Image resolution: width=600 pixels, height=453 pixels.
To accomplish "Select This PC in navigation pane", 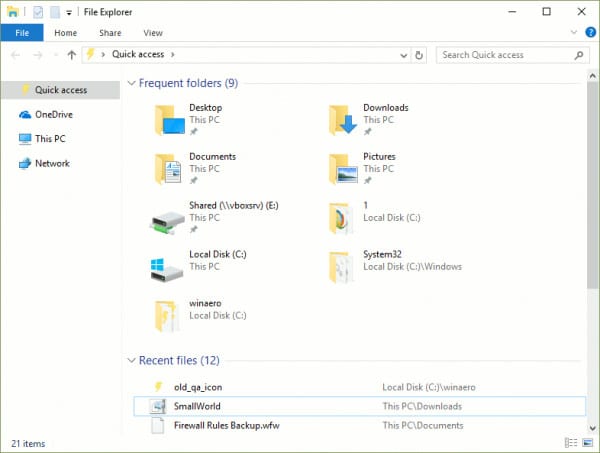I will pos(50,139).
